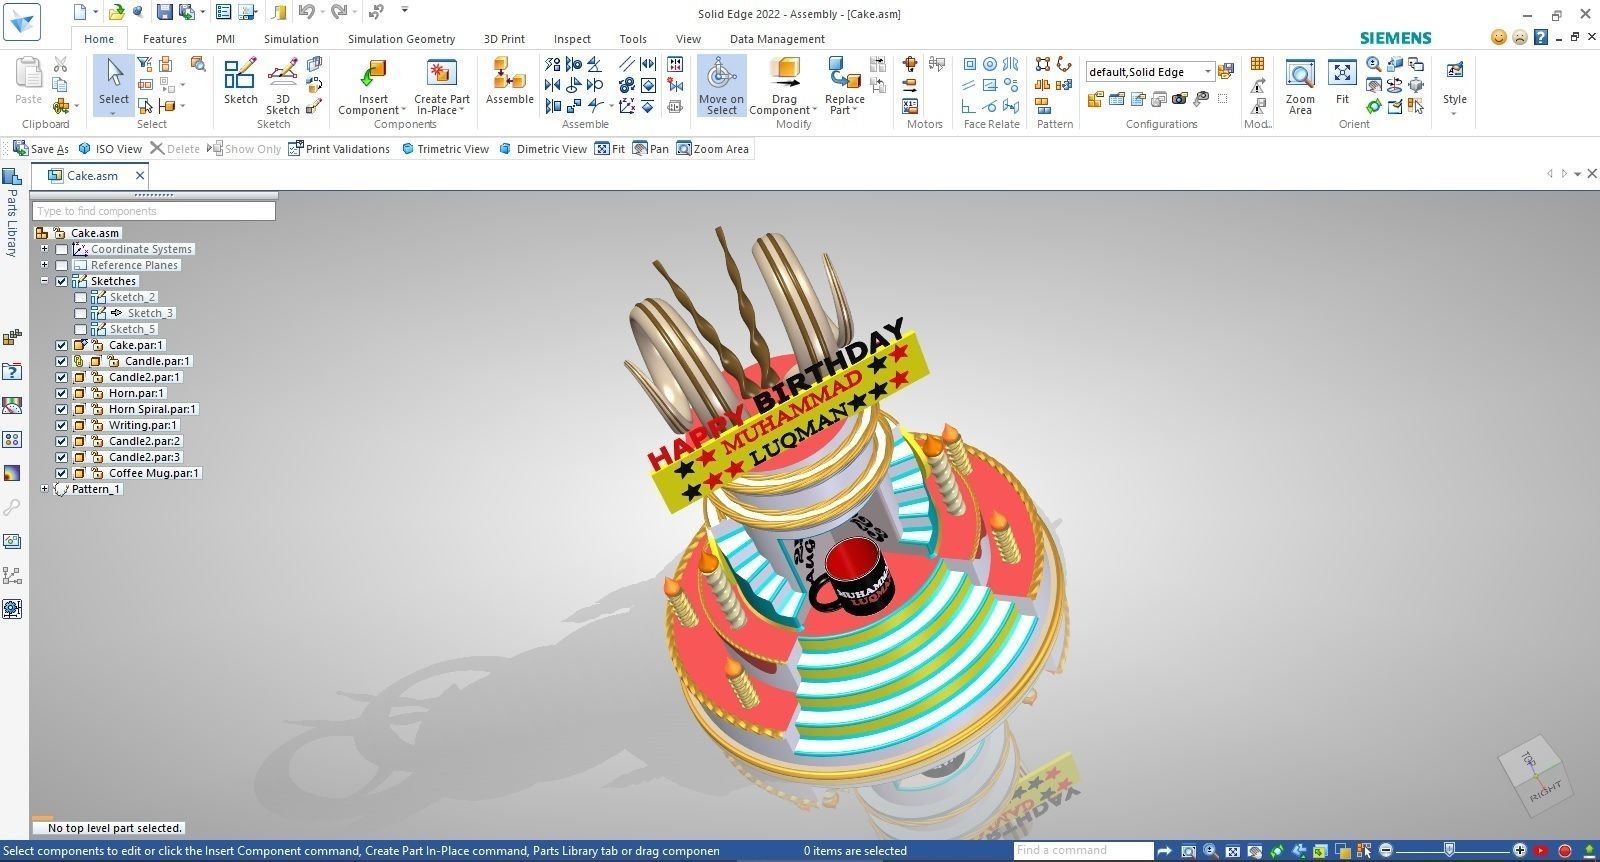Fit the model using Fit icon
Screen dimensions: 1600x862
[1342, 75]
